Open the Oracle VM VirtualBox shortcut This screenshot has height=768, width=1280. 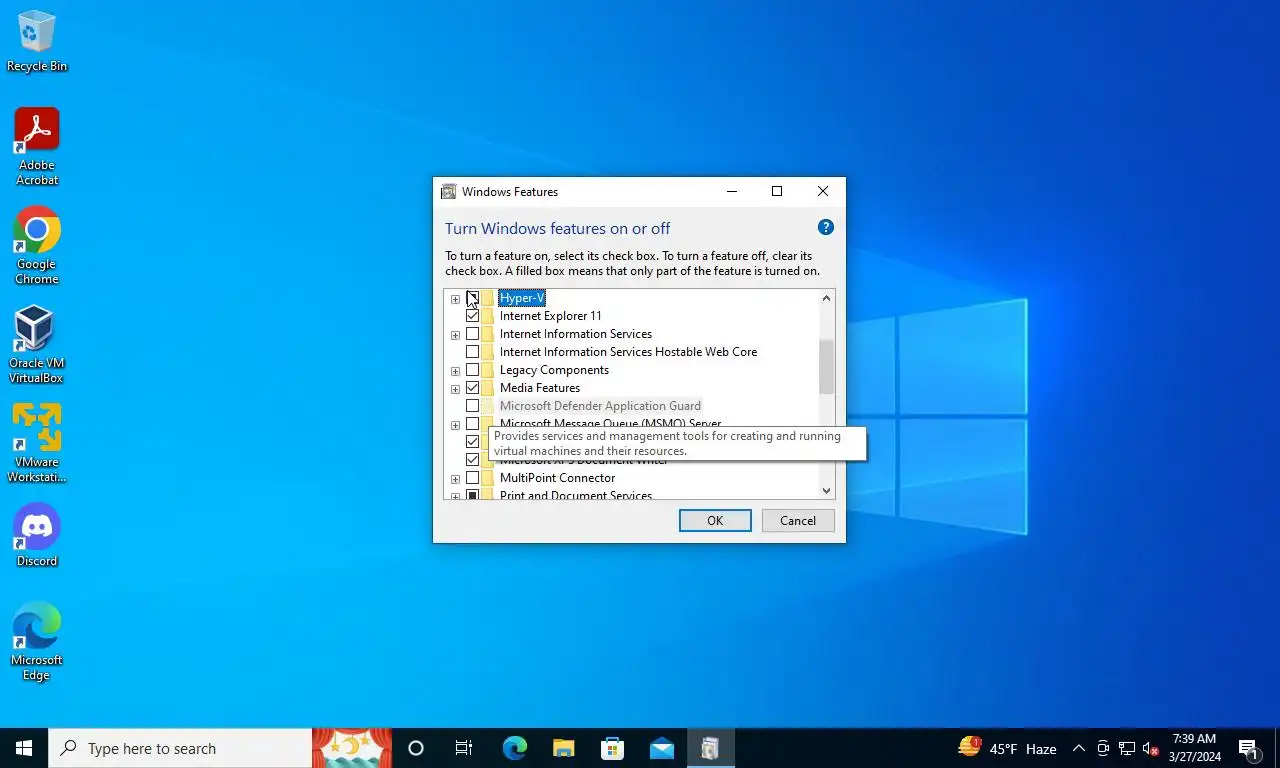point(37,345)
